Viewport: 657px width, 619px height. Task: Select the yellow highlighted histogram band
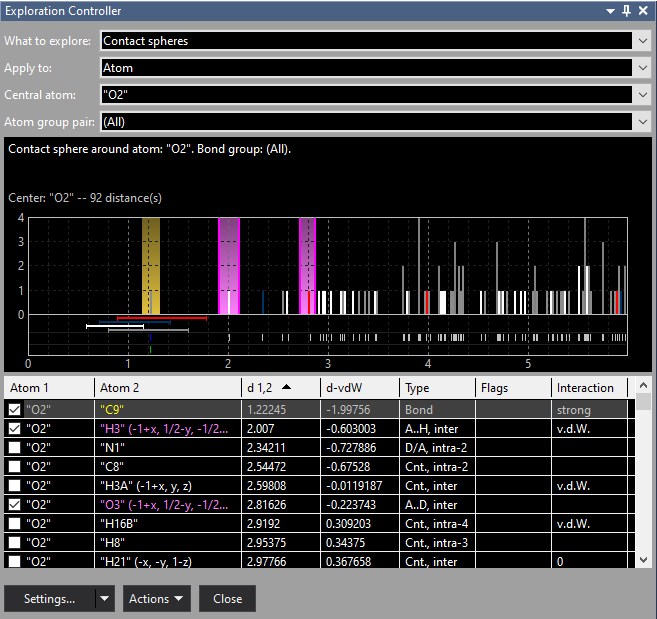pyautogui.click(x=151, y=265)
